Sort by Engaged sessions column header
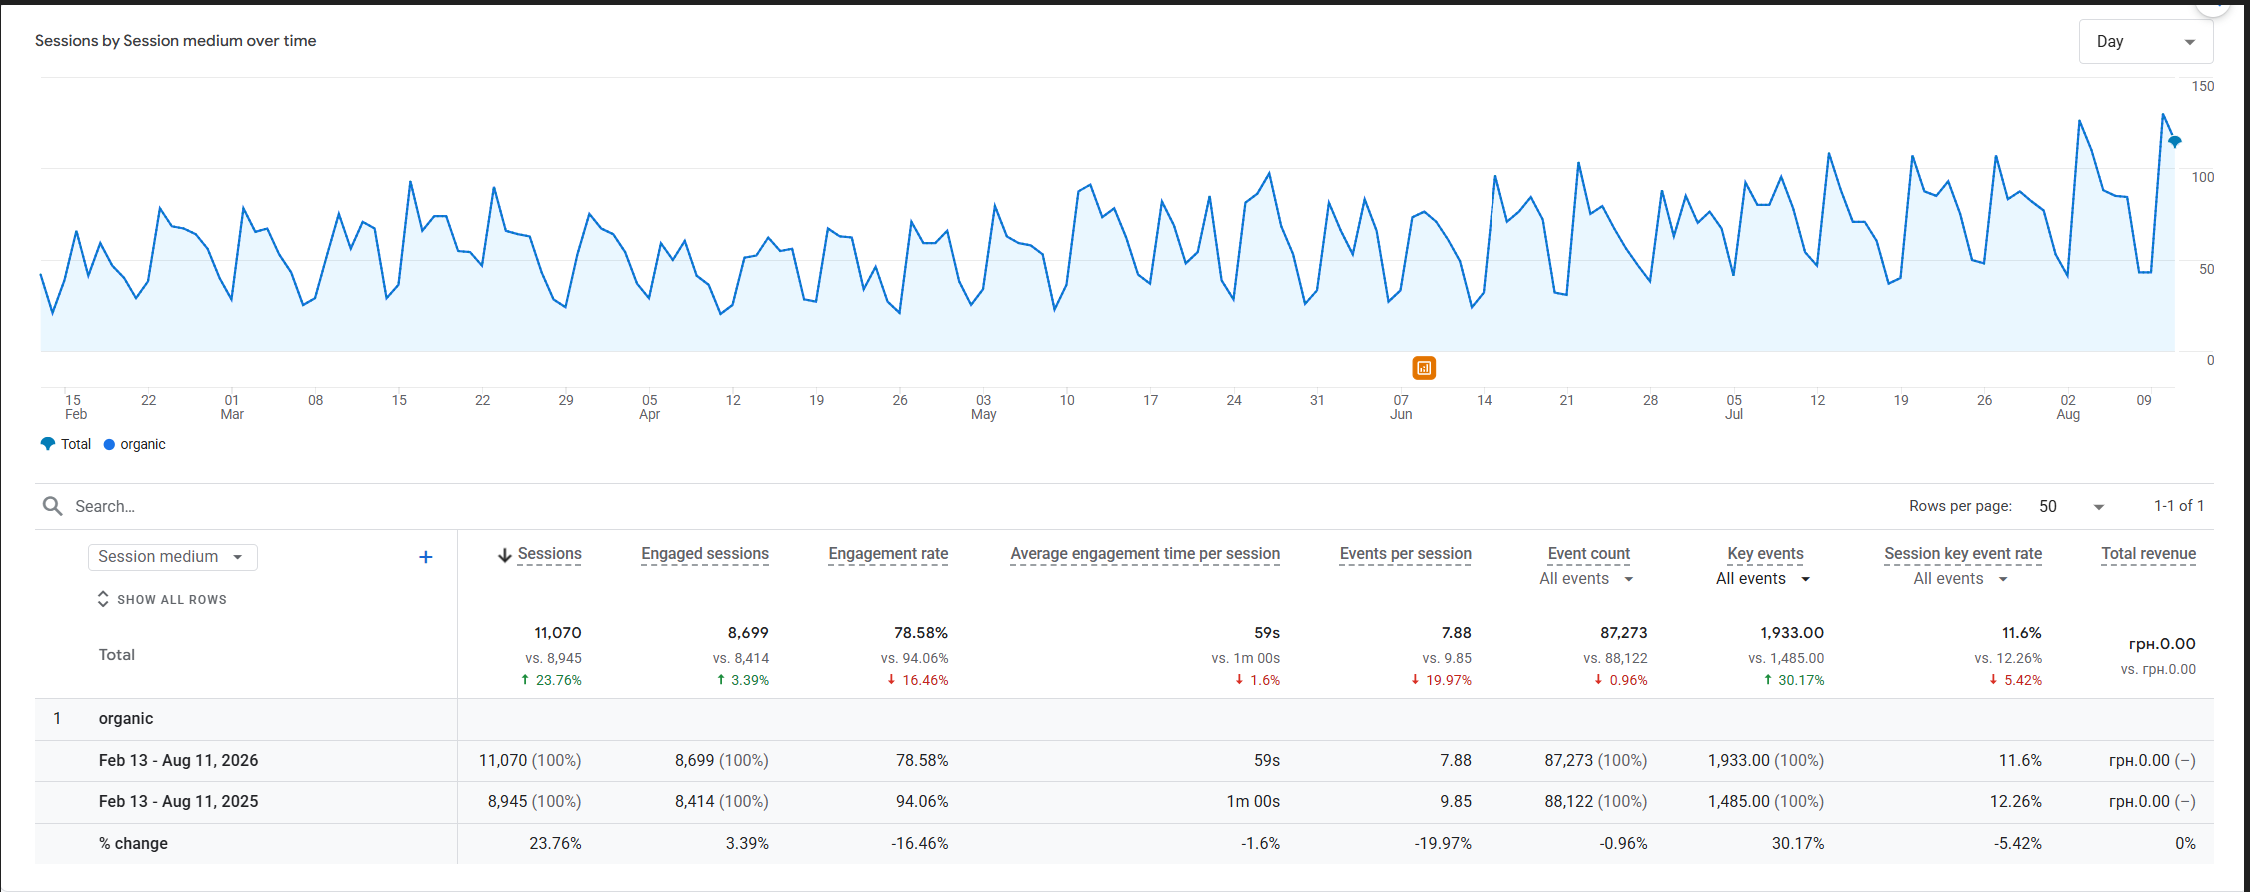Viewport: 2250px width, 892px height. point(705,554)
